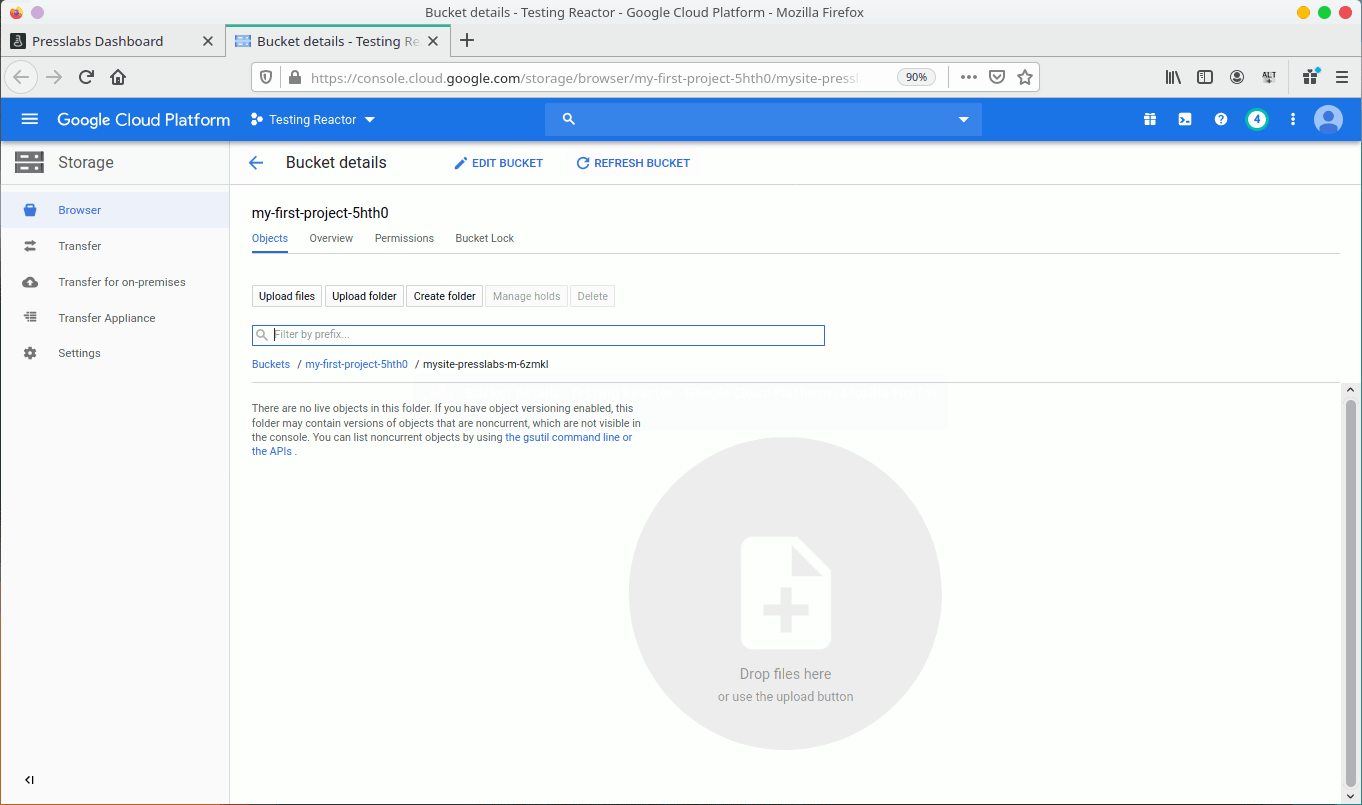Select Transfer for on-premises in sidebar
The image size is (1362, 805).
(115, 282)
